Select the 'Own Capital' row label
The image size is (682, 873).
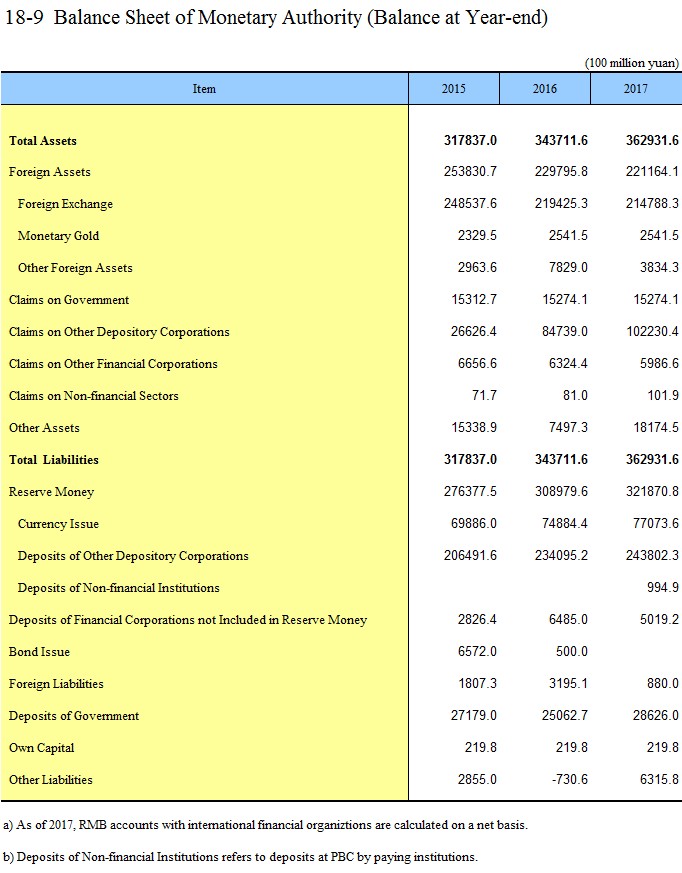pos(41,748)
